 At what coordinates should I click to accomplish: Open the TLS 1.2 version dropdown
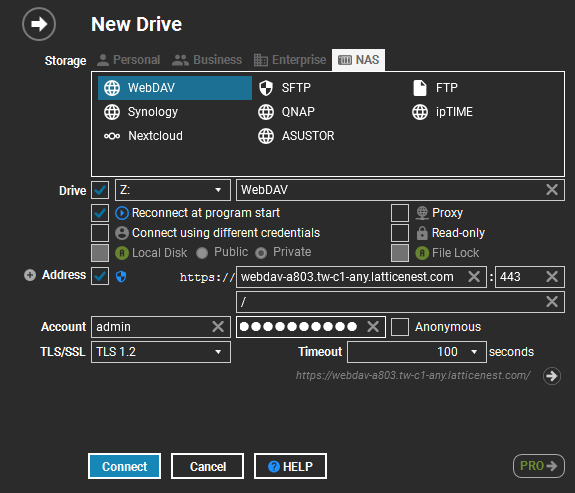pos(161,352)
